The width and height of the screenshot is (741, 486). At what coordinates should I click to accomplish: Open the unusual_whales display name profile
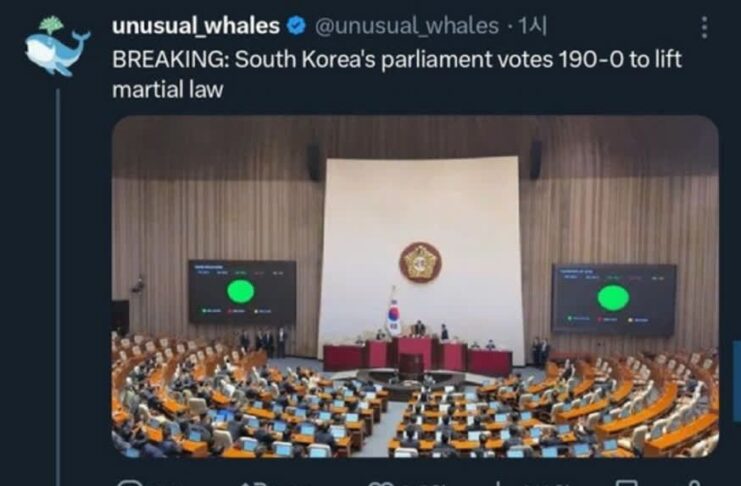(196, 26)
